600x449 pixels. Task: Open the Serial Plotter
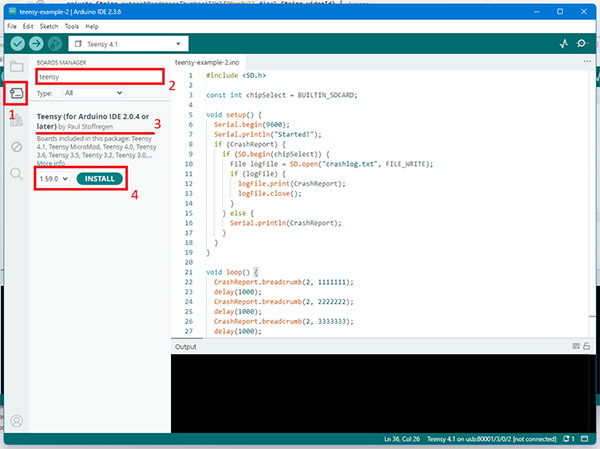(x=562, y=44)
